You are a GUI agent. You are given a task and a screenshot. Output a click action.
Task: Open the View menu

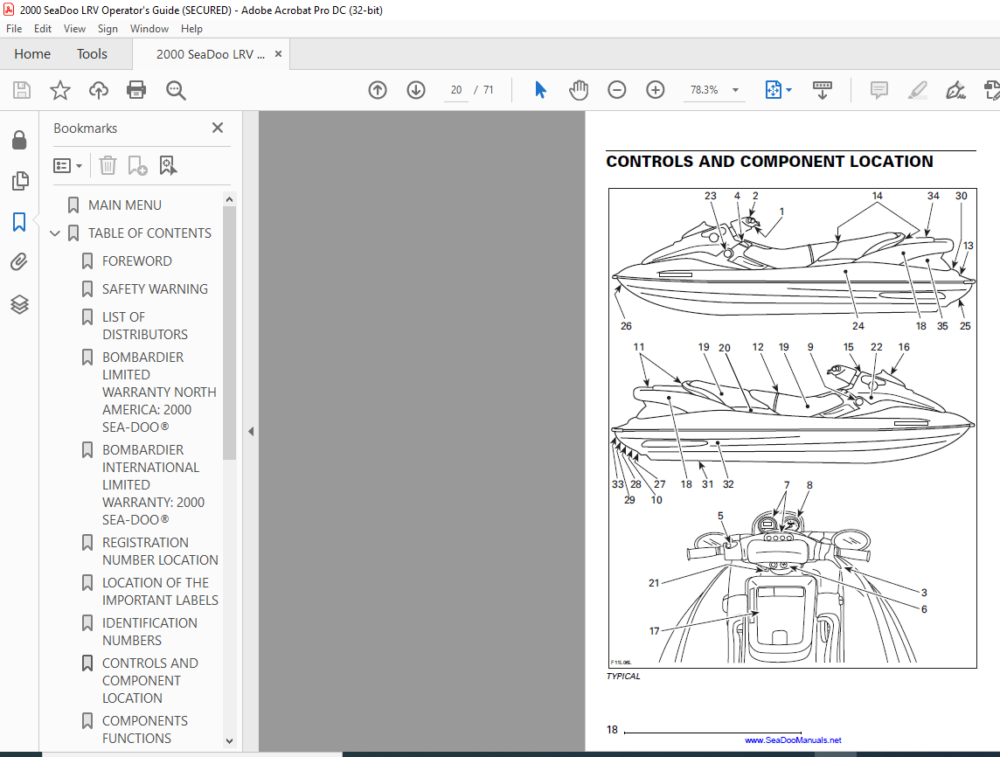click(x=74, y=29)
